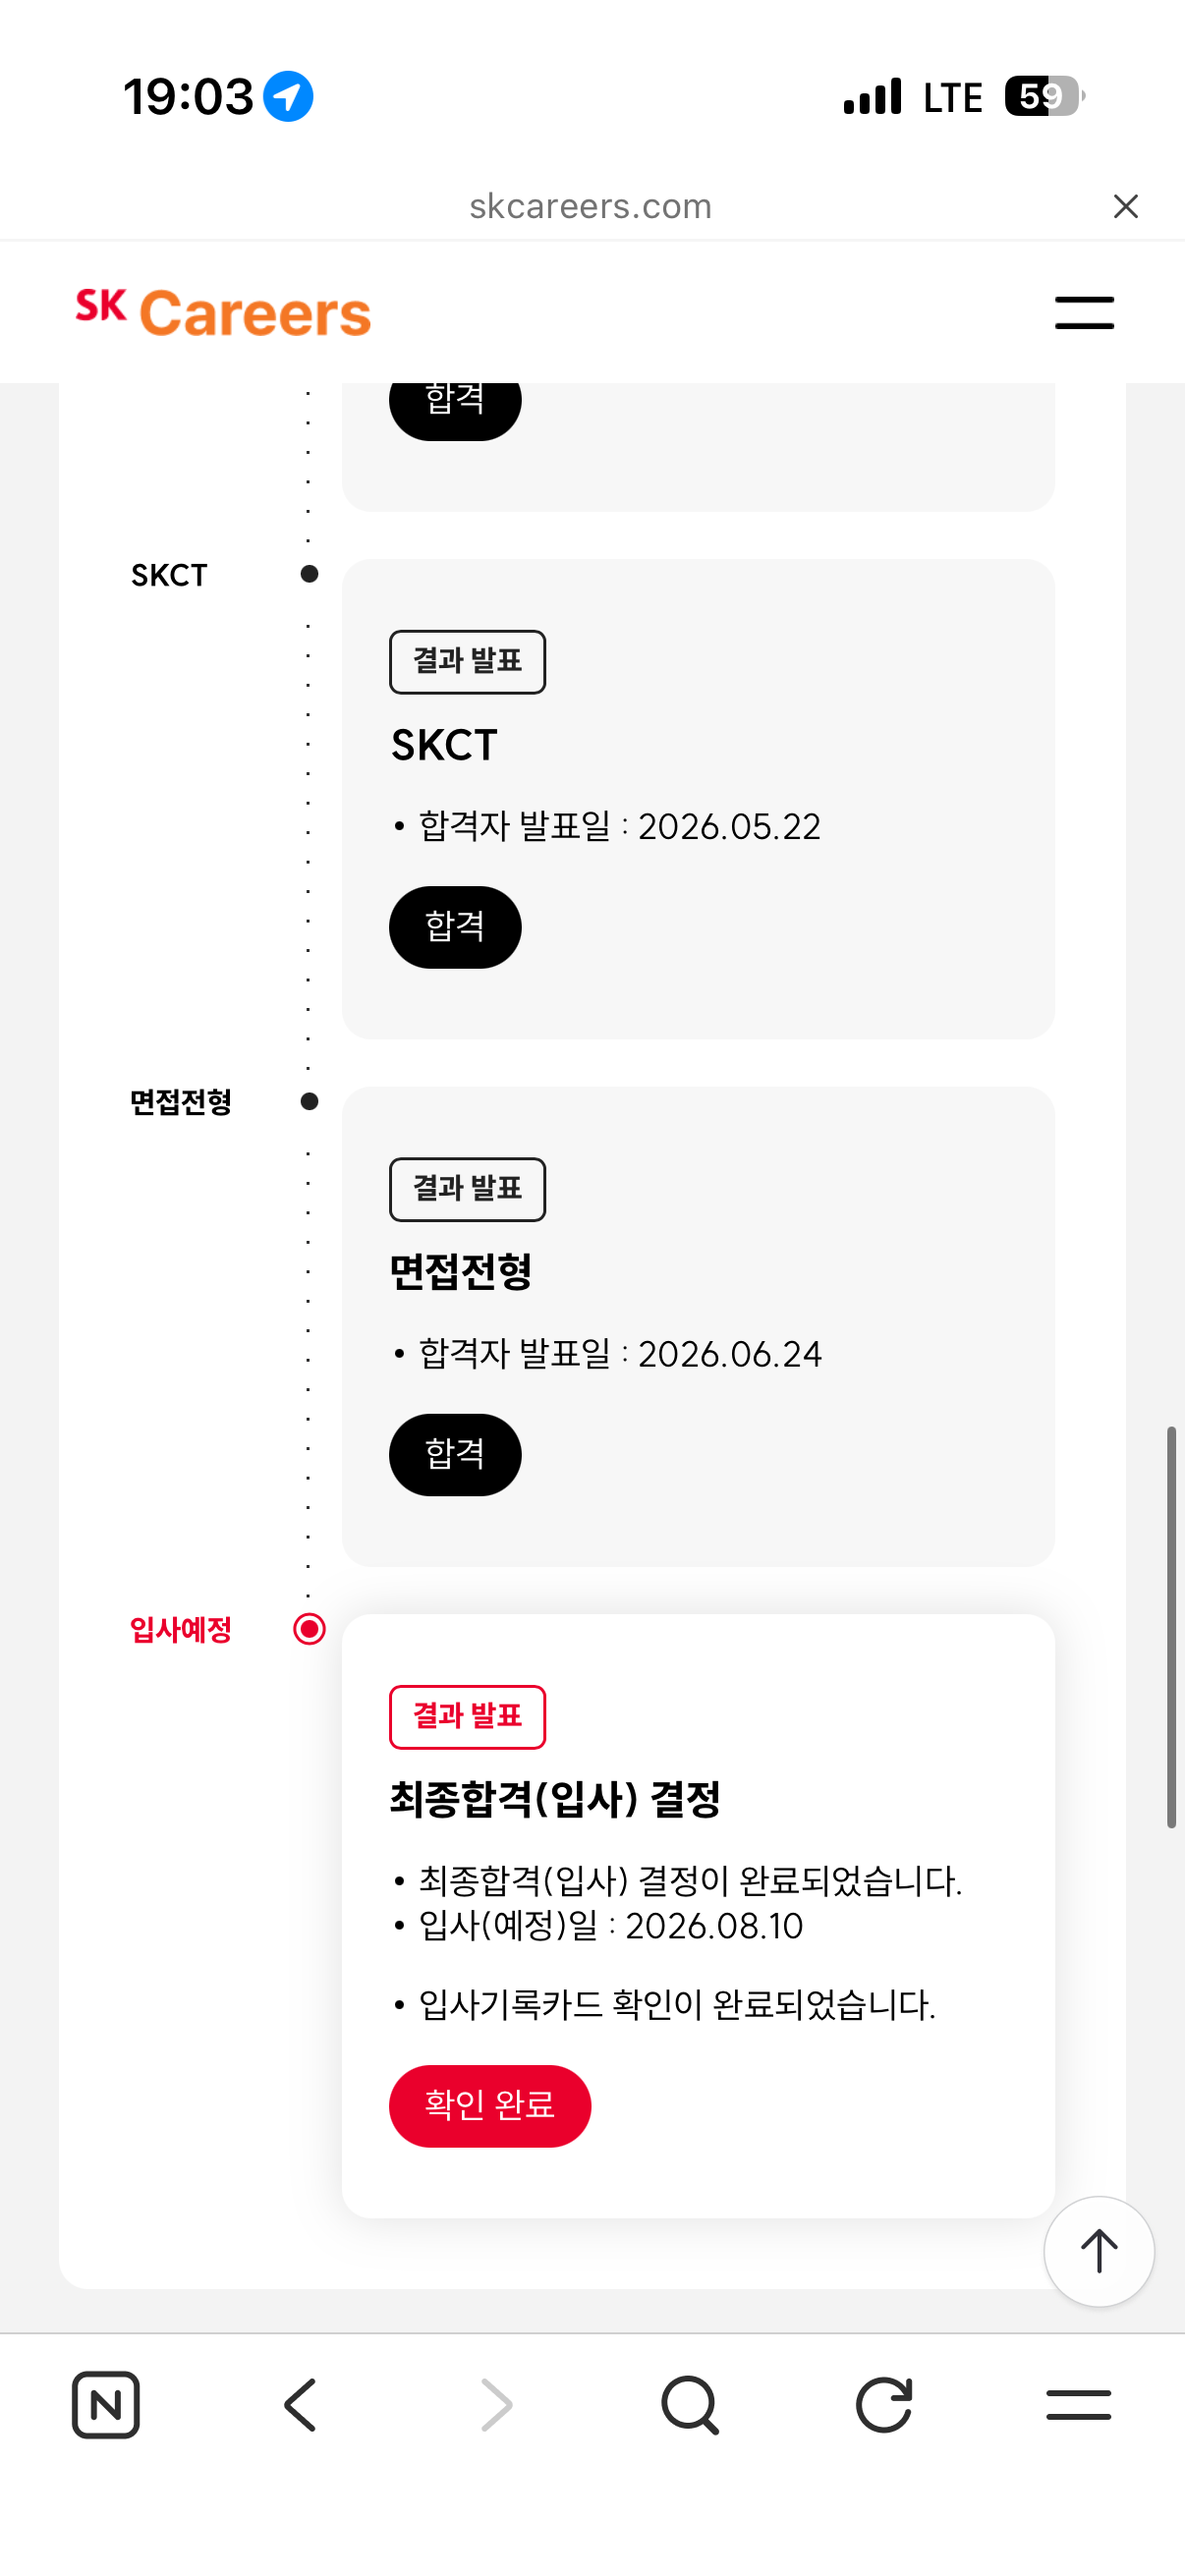Go back with the left chevron
The width and height of the screenshot is (1185, 2576).
coord(301,2405)
